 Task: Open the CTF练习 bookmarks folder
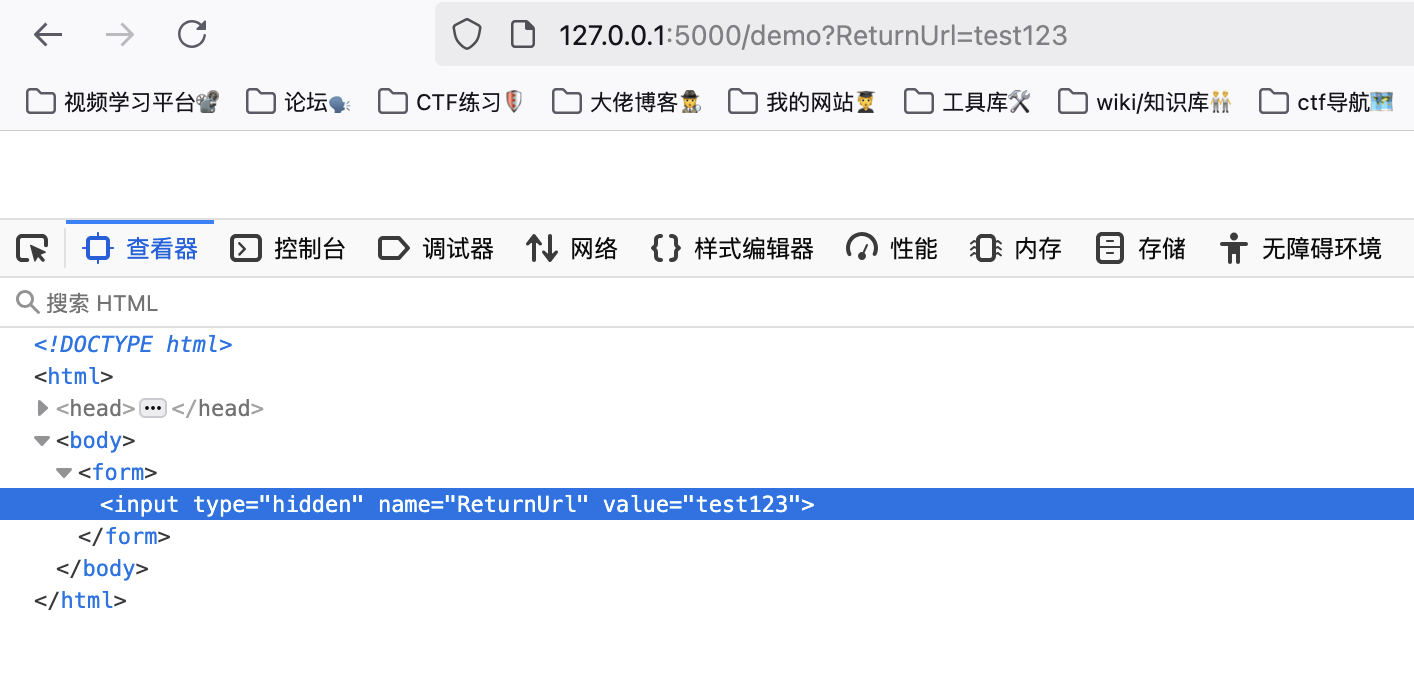pos(450,101)
